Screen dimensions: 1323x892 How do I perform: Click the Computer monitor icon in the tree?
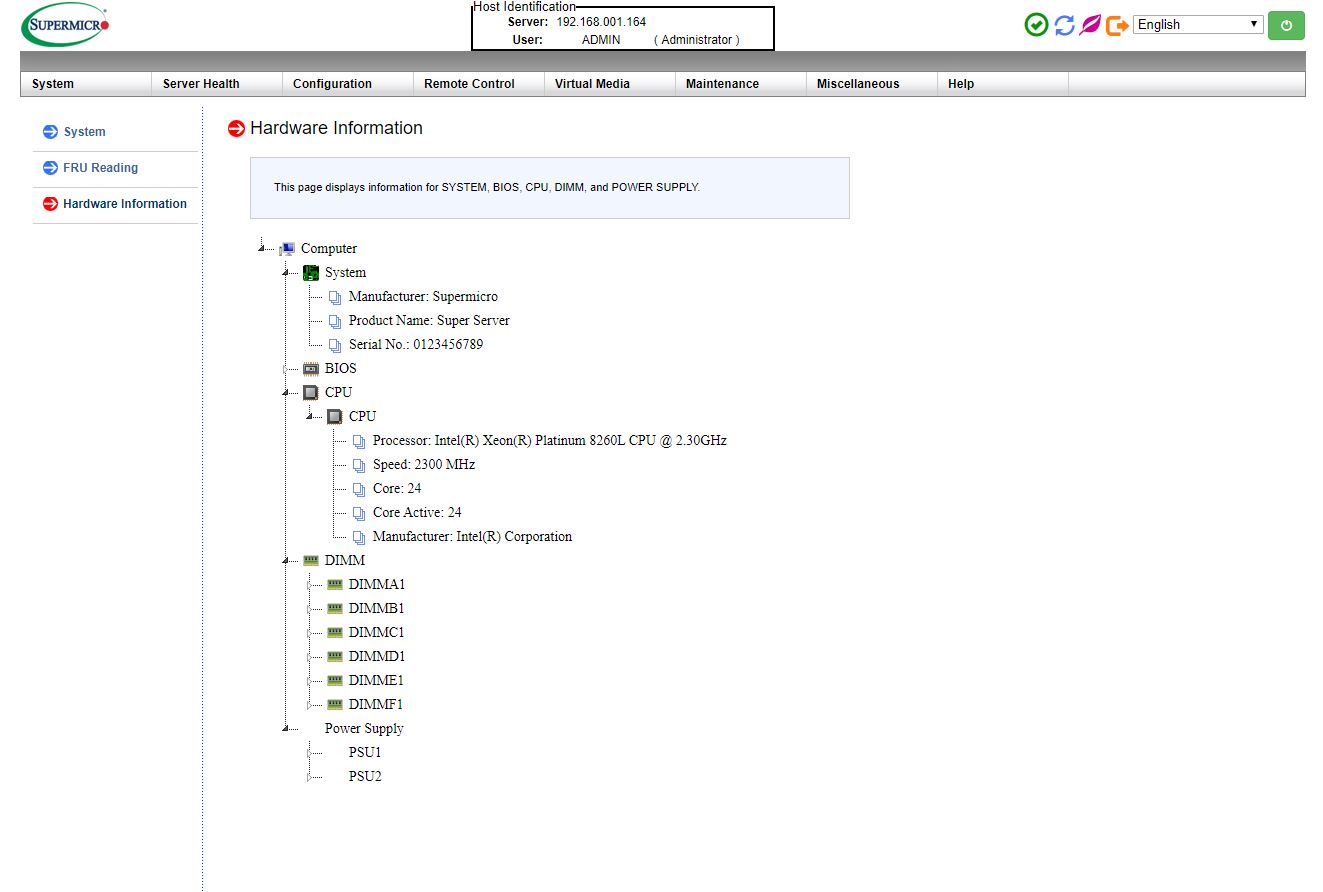click(287, 248)
